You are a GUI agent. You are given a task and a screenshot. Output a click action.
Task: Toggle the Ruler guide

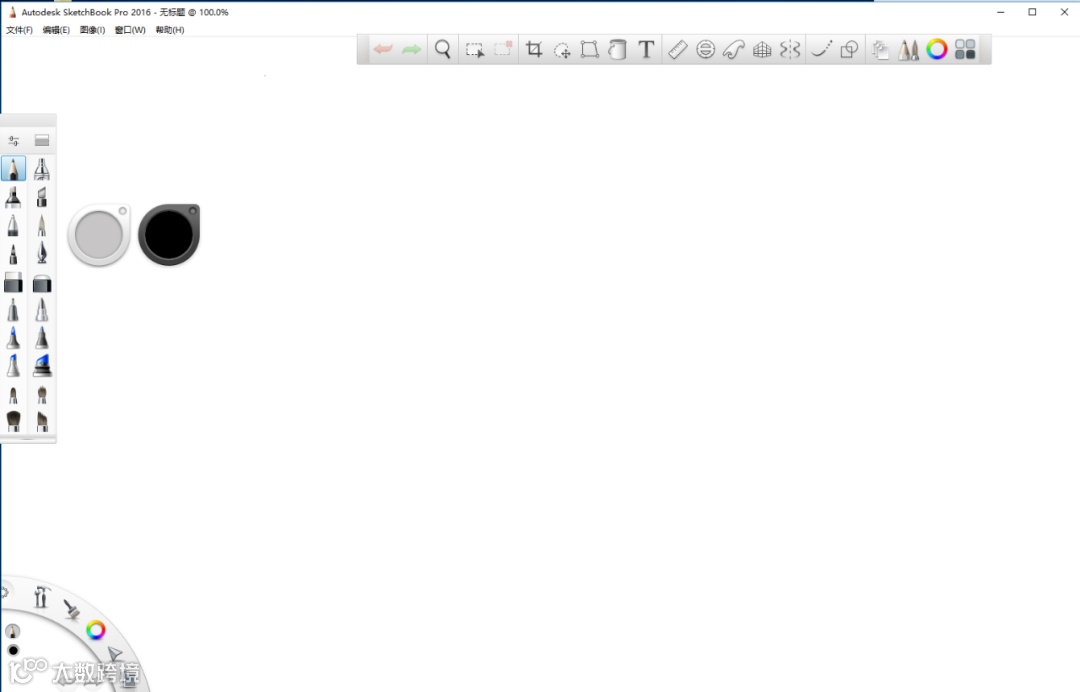pyautogui.click(x=678, y=49)
